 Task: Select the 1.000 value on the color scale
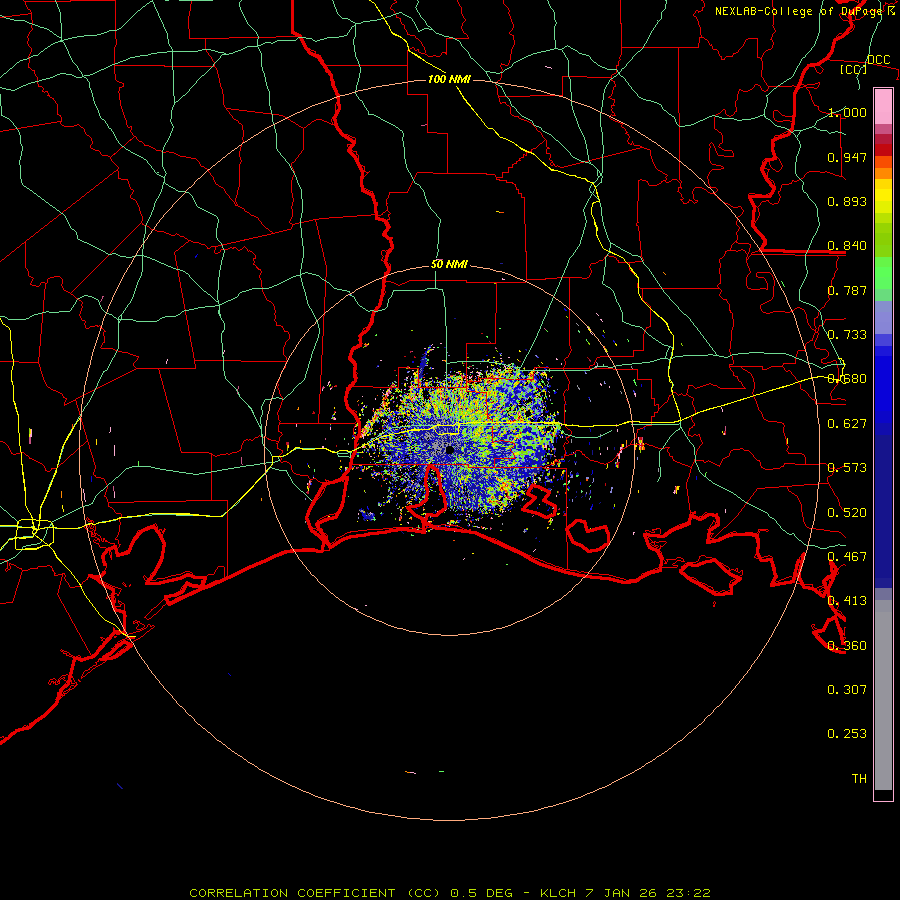tap(847, 112)
